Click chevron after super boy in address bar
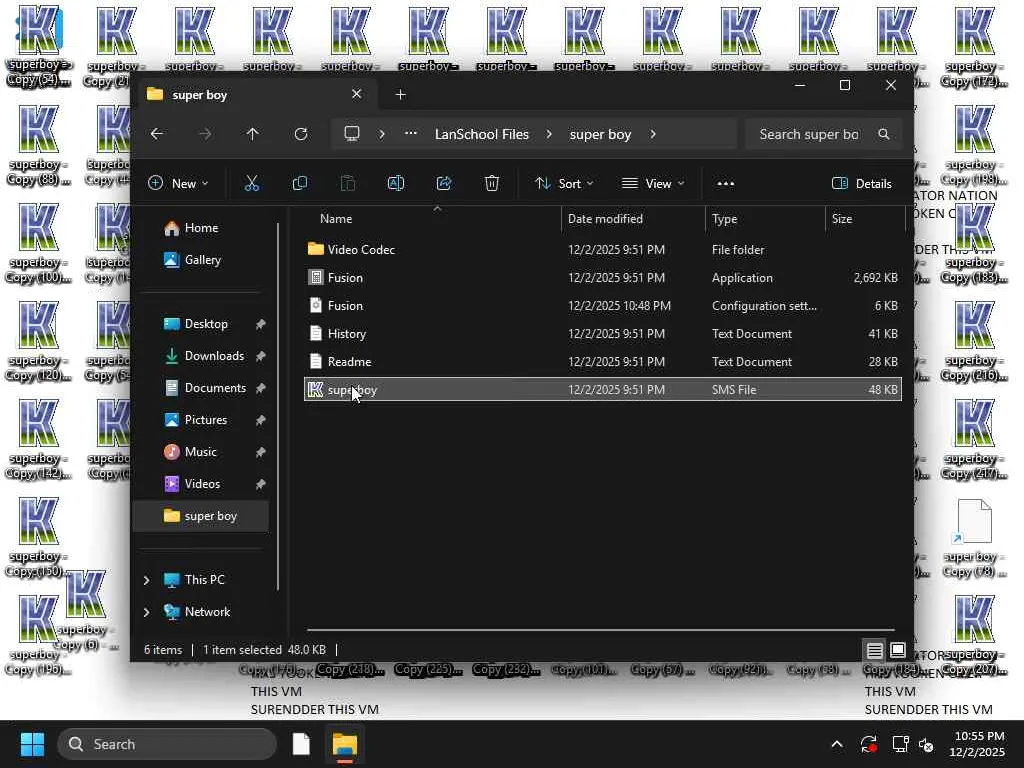This screenshot has height=768, width=1024. click(653, 134)
